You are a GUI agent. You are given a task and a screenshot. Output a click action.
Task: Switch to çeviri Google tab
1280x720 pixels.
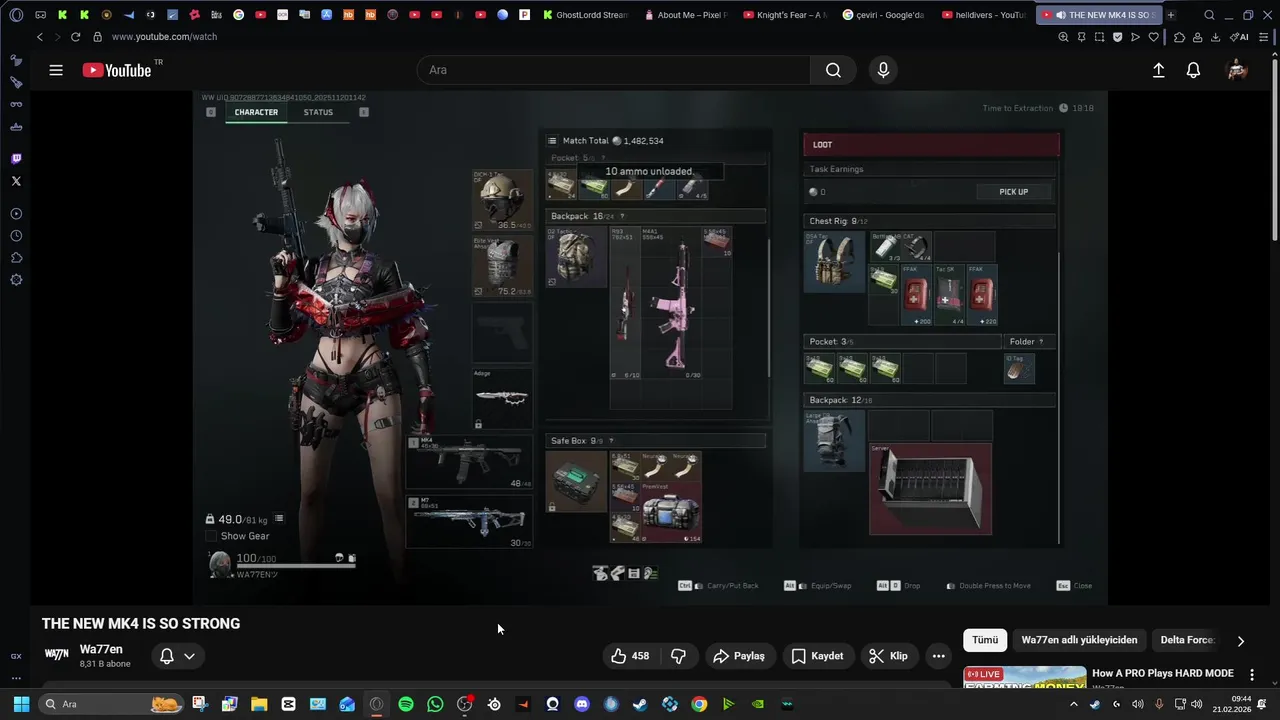click(884, 15)
